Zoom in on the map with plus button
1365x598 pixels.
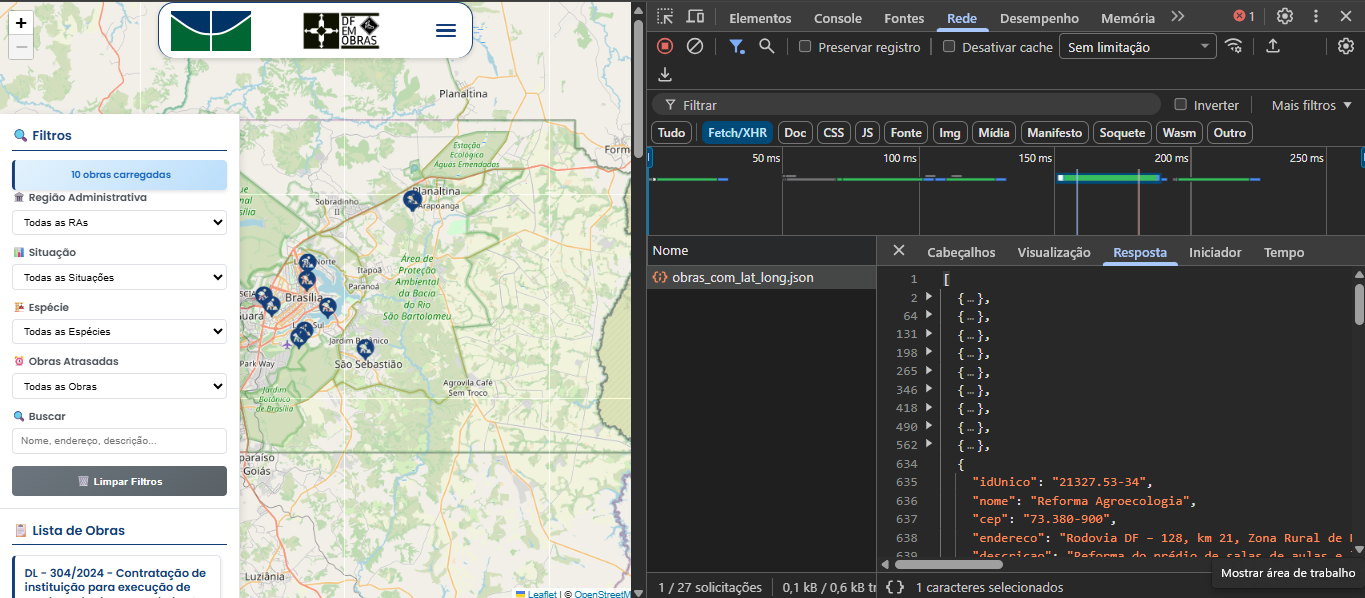[x=21, y=22]
